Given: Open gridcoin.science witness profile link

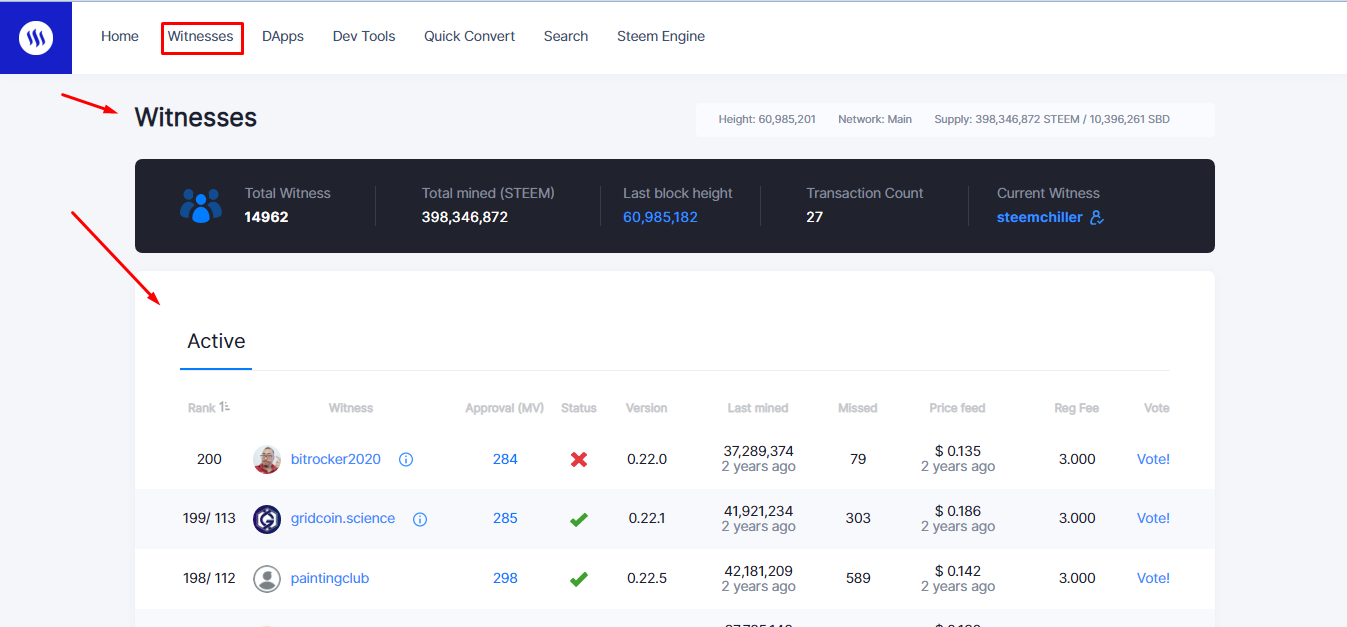Looking at the screenshot, I should click(343, 519).
